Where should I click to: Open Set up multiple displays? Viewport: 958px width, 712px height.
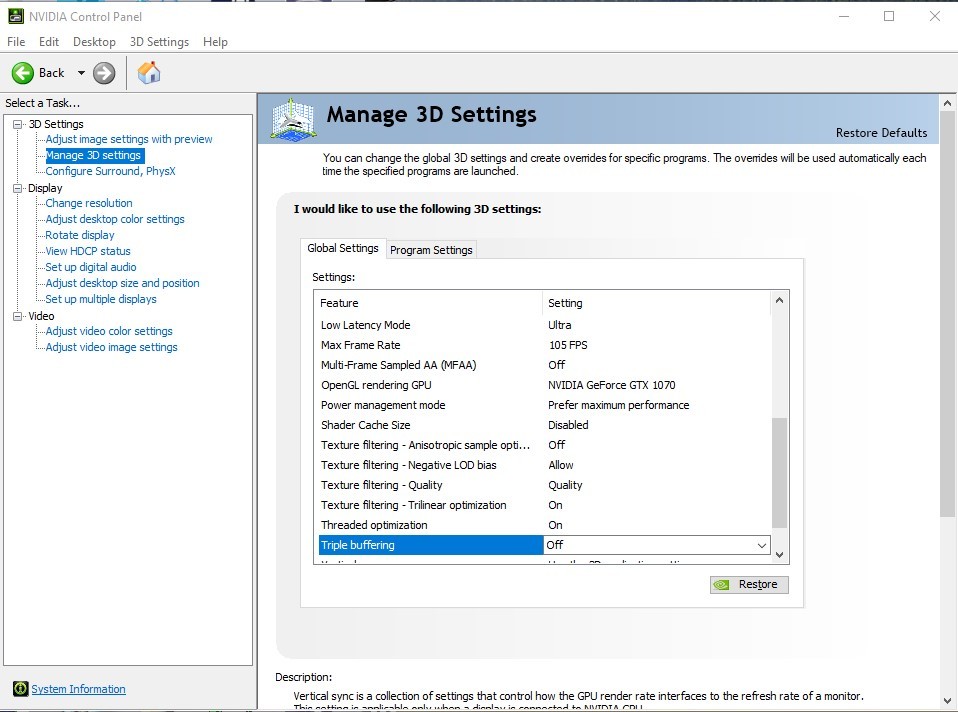pyautogui.click(x=101, y=299)
